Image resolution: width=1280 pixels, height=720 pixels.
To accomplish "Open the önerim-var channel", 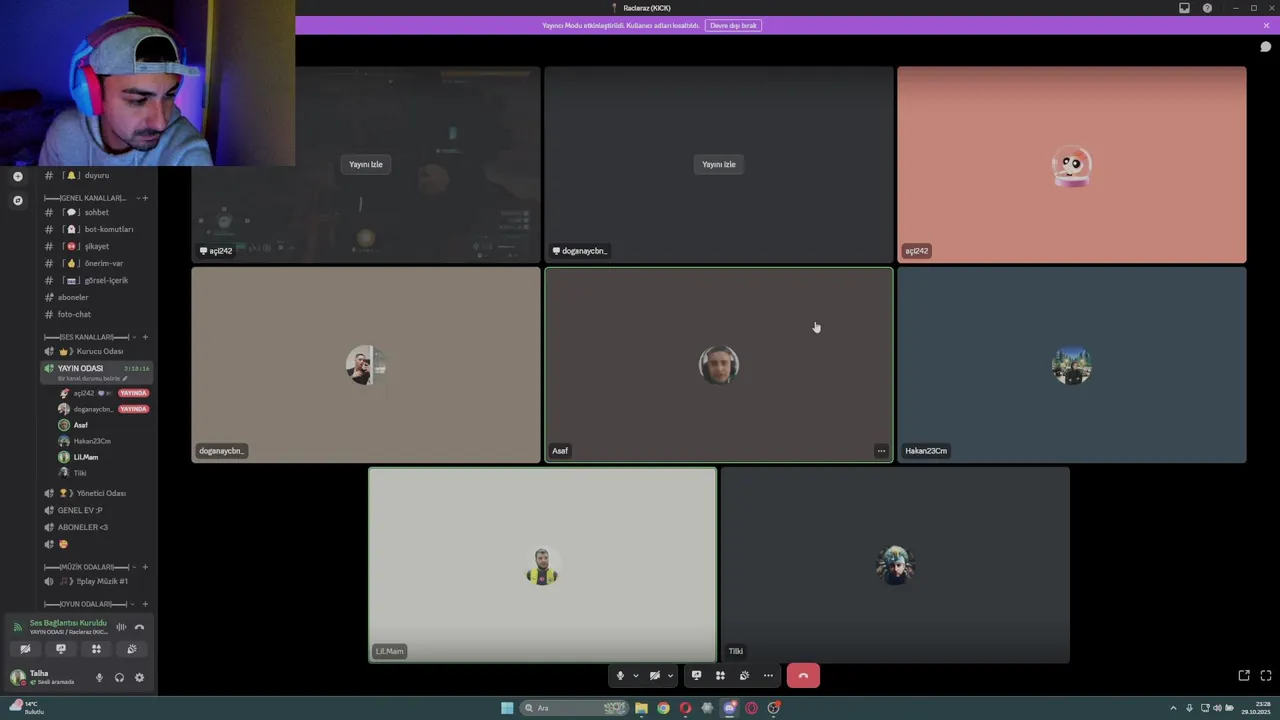I will (97, 263).
